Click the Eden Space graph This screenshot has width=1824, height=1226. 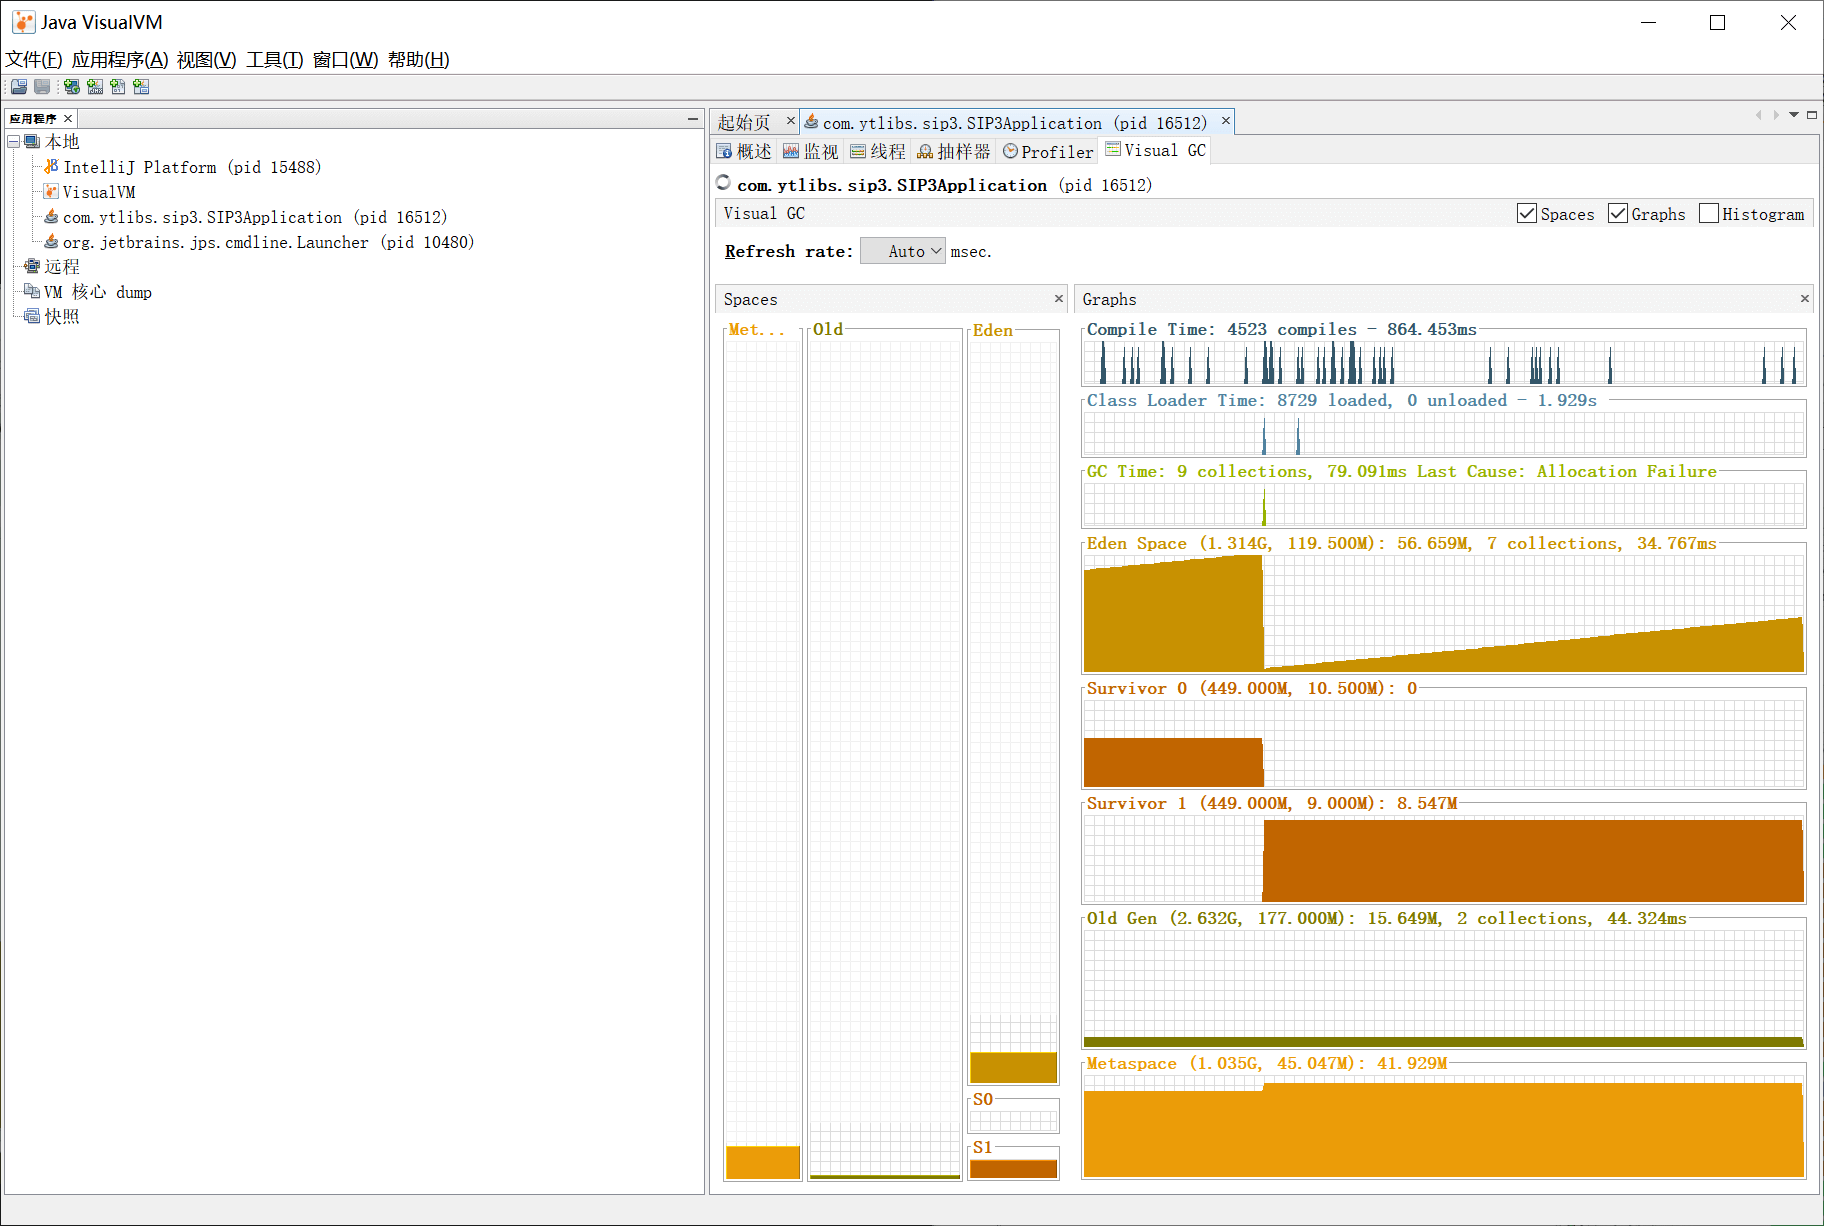(x=1444, y=613)
